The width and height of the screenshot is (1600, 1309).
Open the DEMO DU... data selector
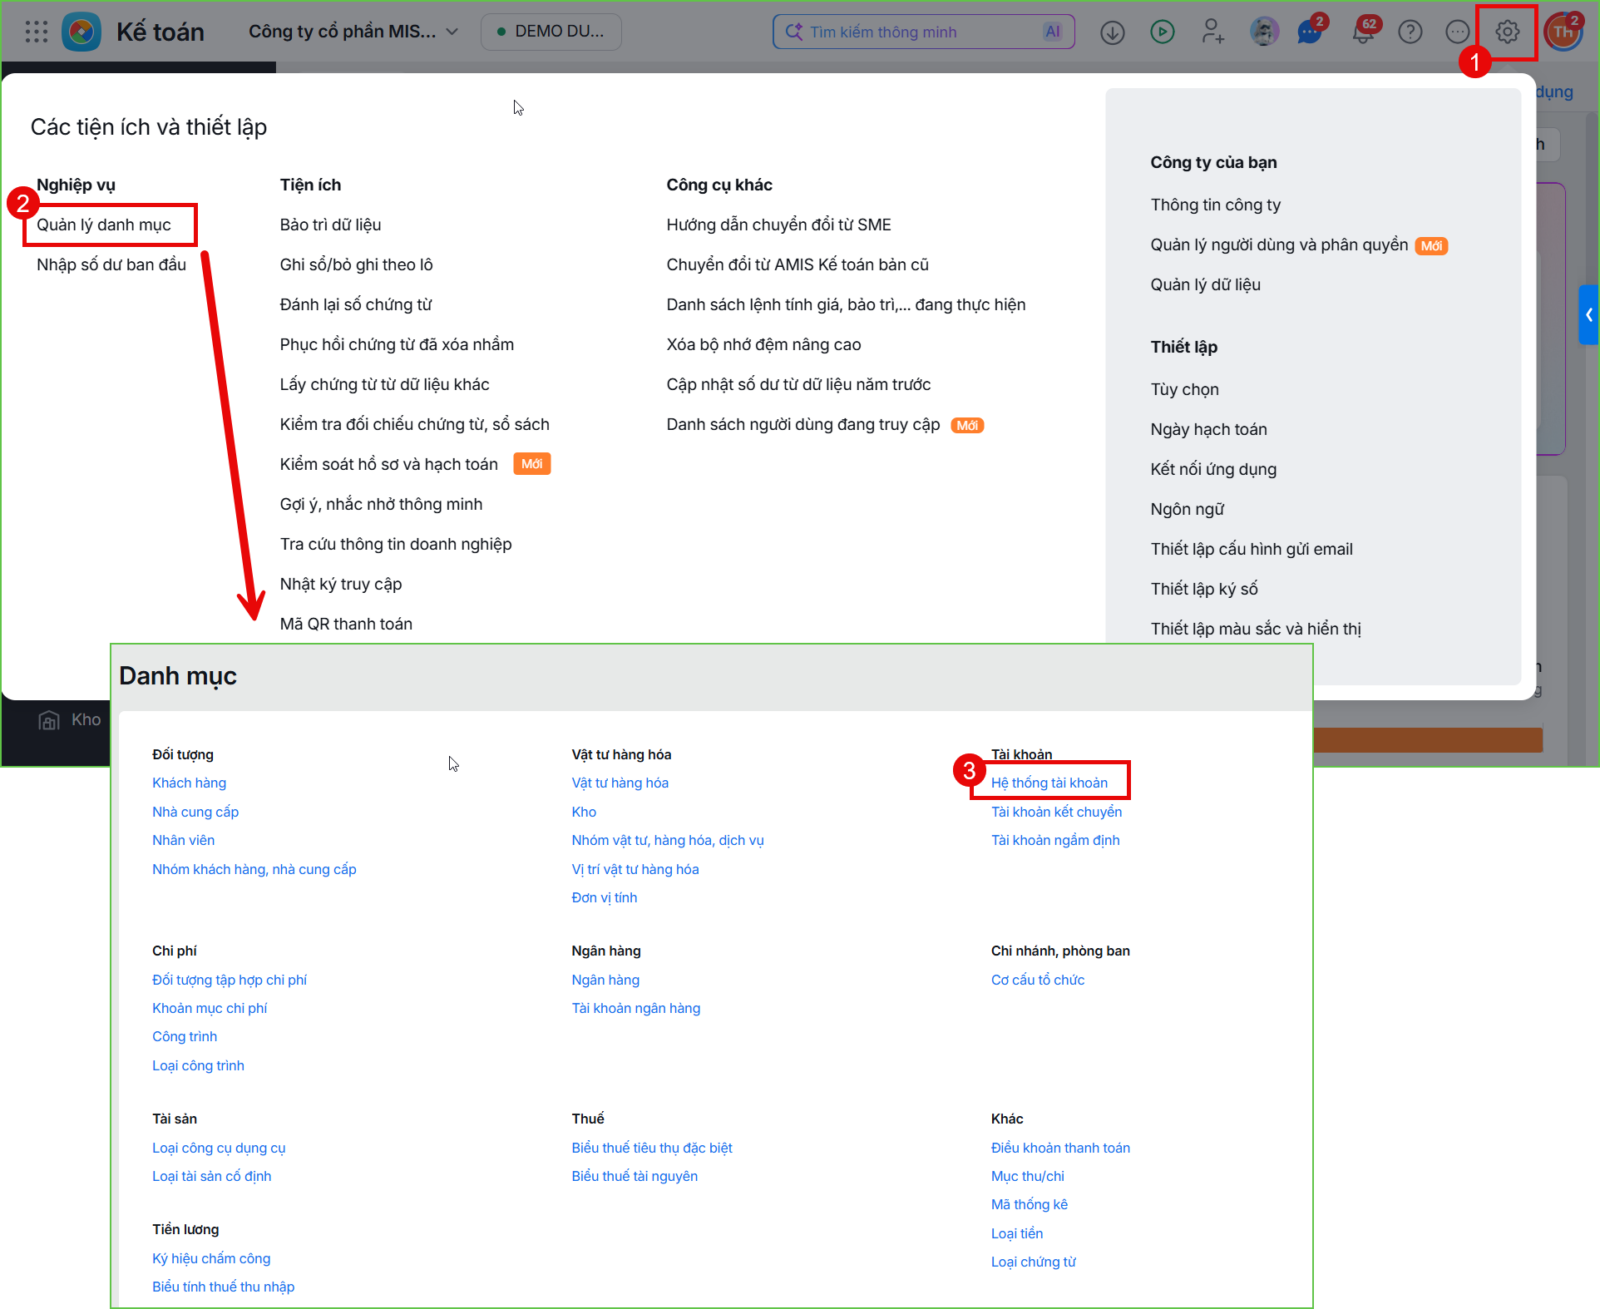(551, 32)
